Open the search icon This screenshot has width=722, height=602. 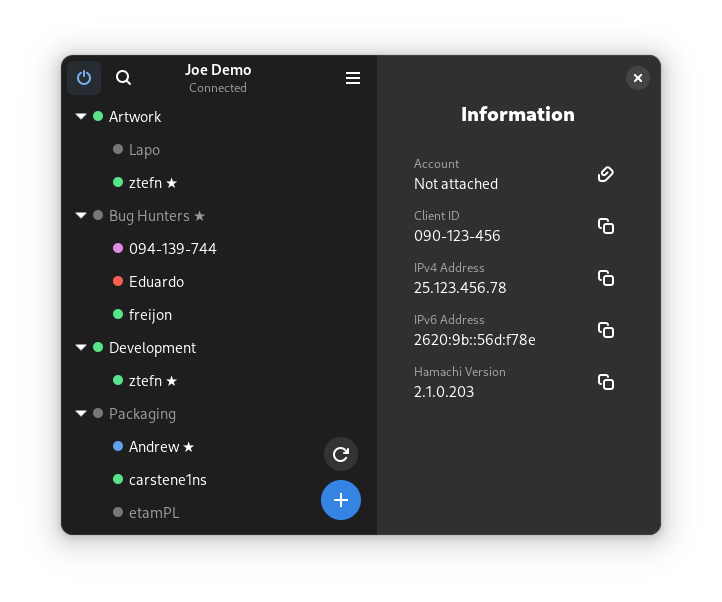[123, 78]
